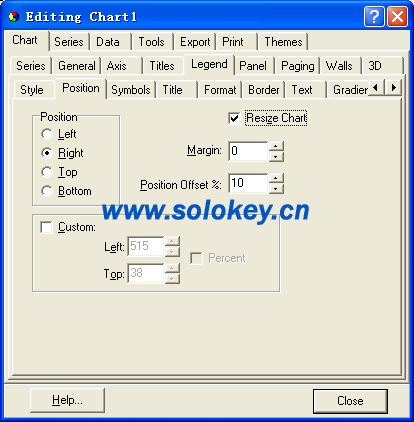
Task: Open the Export tab
Action: tap(195, 42)
